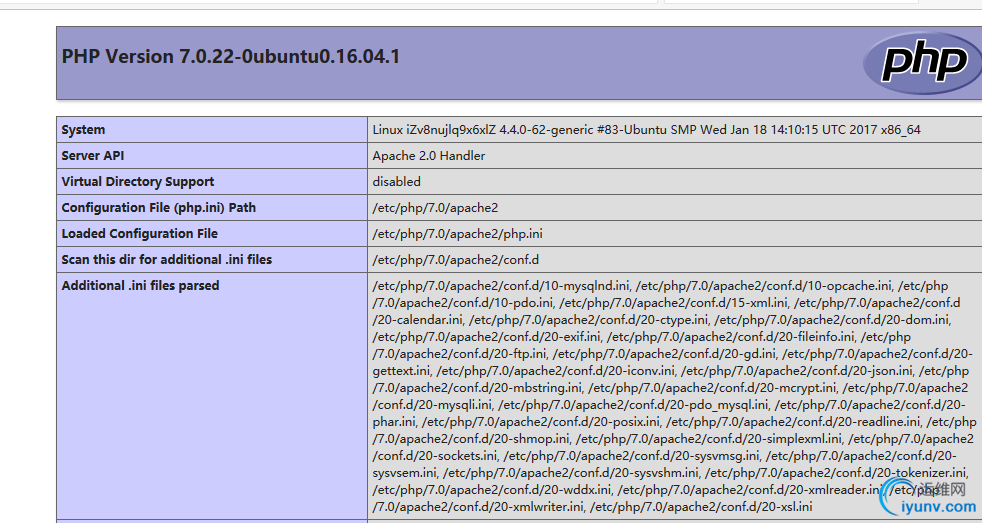
Task: Click the PHP logo in the header
Action: pyautogui.click(x=923, y=63)
